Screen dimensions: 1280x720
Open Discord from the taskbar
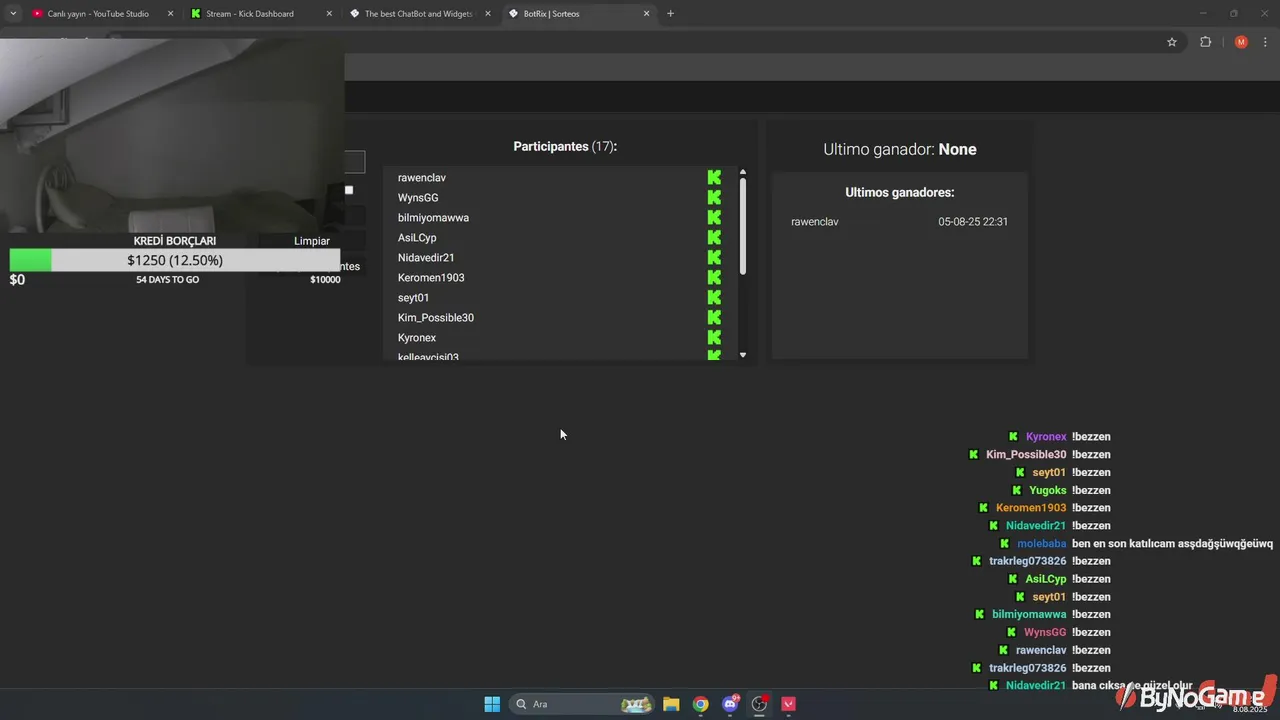730,704
